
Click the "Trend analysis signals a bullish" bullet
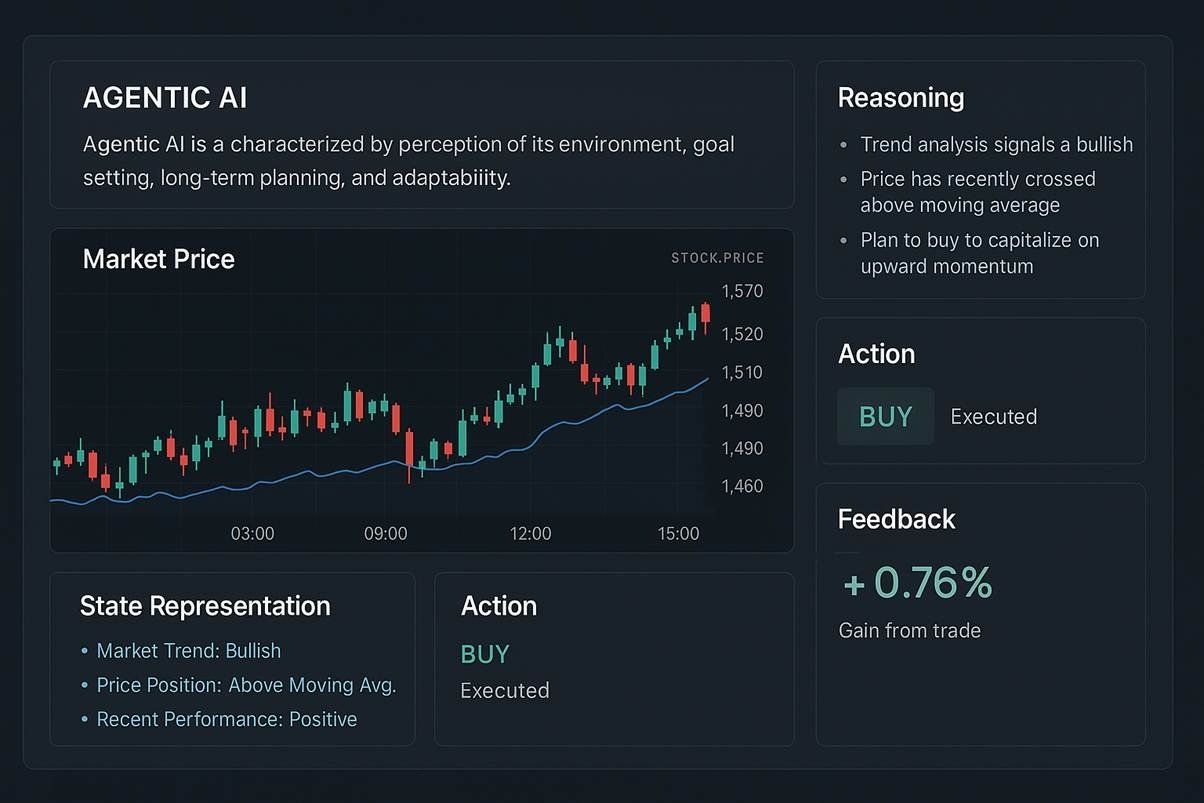pyautogui.click(x=996, y=145)
